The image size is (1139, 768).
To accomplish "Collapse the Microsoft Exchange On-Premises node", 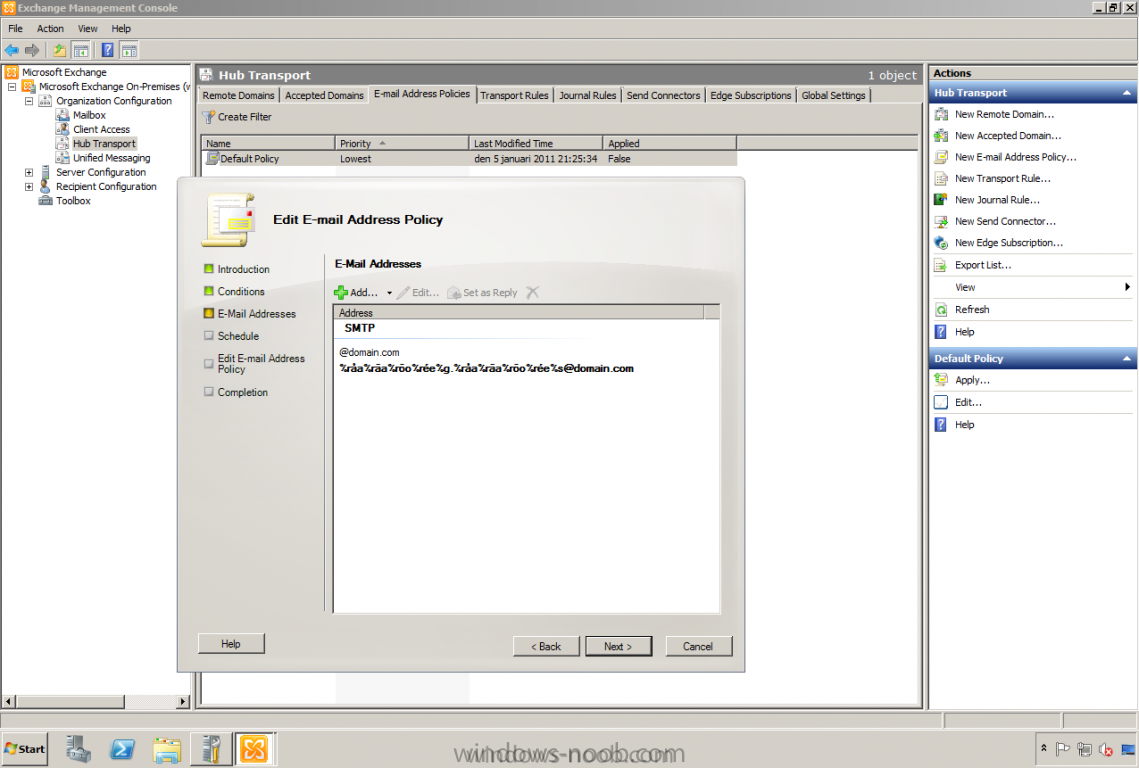I will 12,86.
